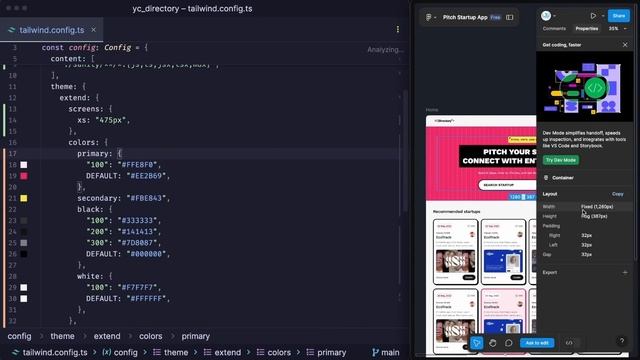640x360 pixels.
Task: Toggle the Figma sidebar layout icon
Action: click(x=509, y=17)
